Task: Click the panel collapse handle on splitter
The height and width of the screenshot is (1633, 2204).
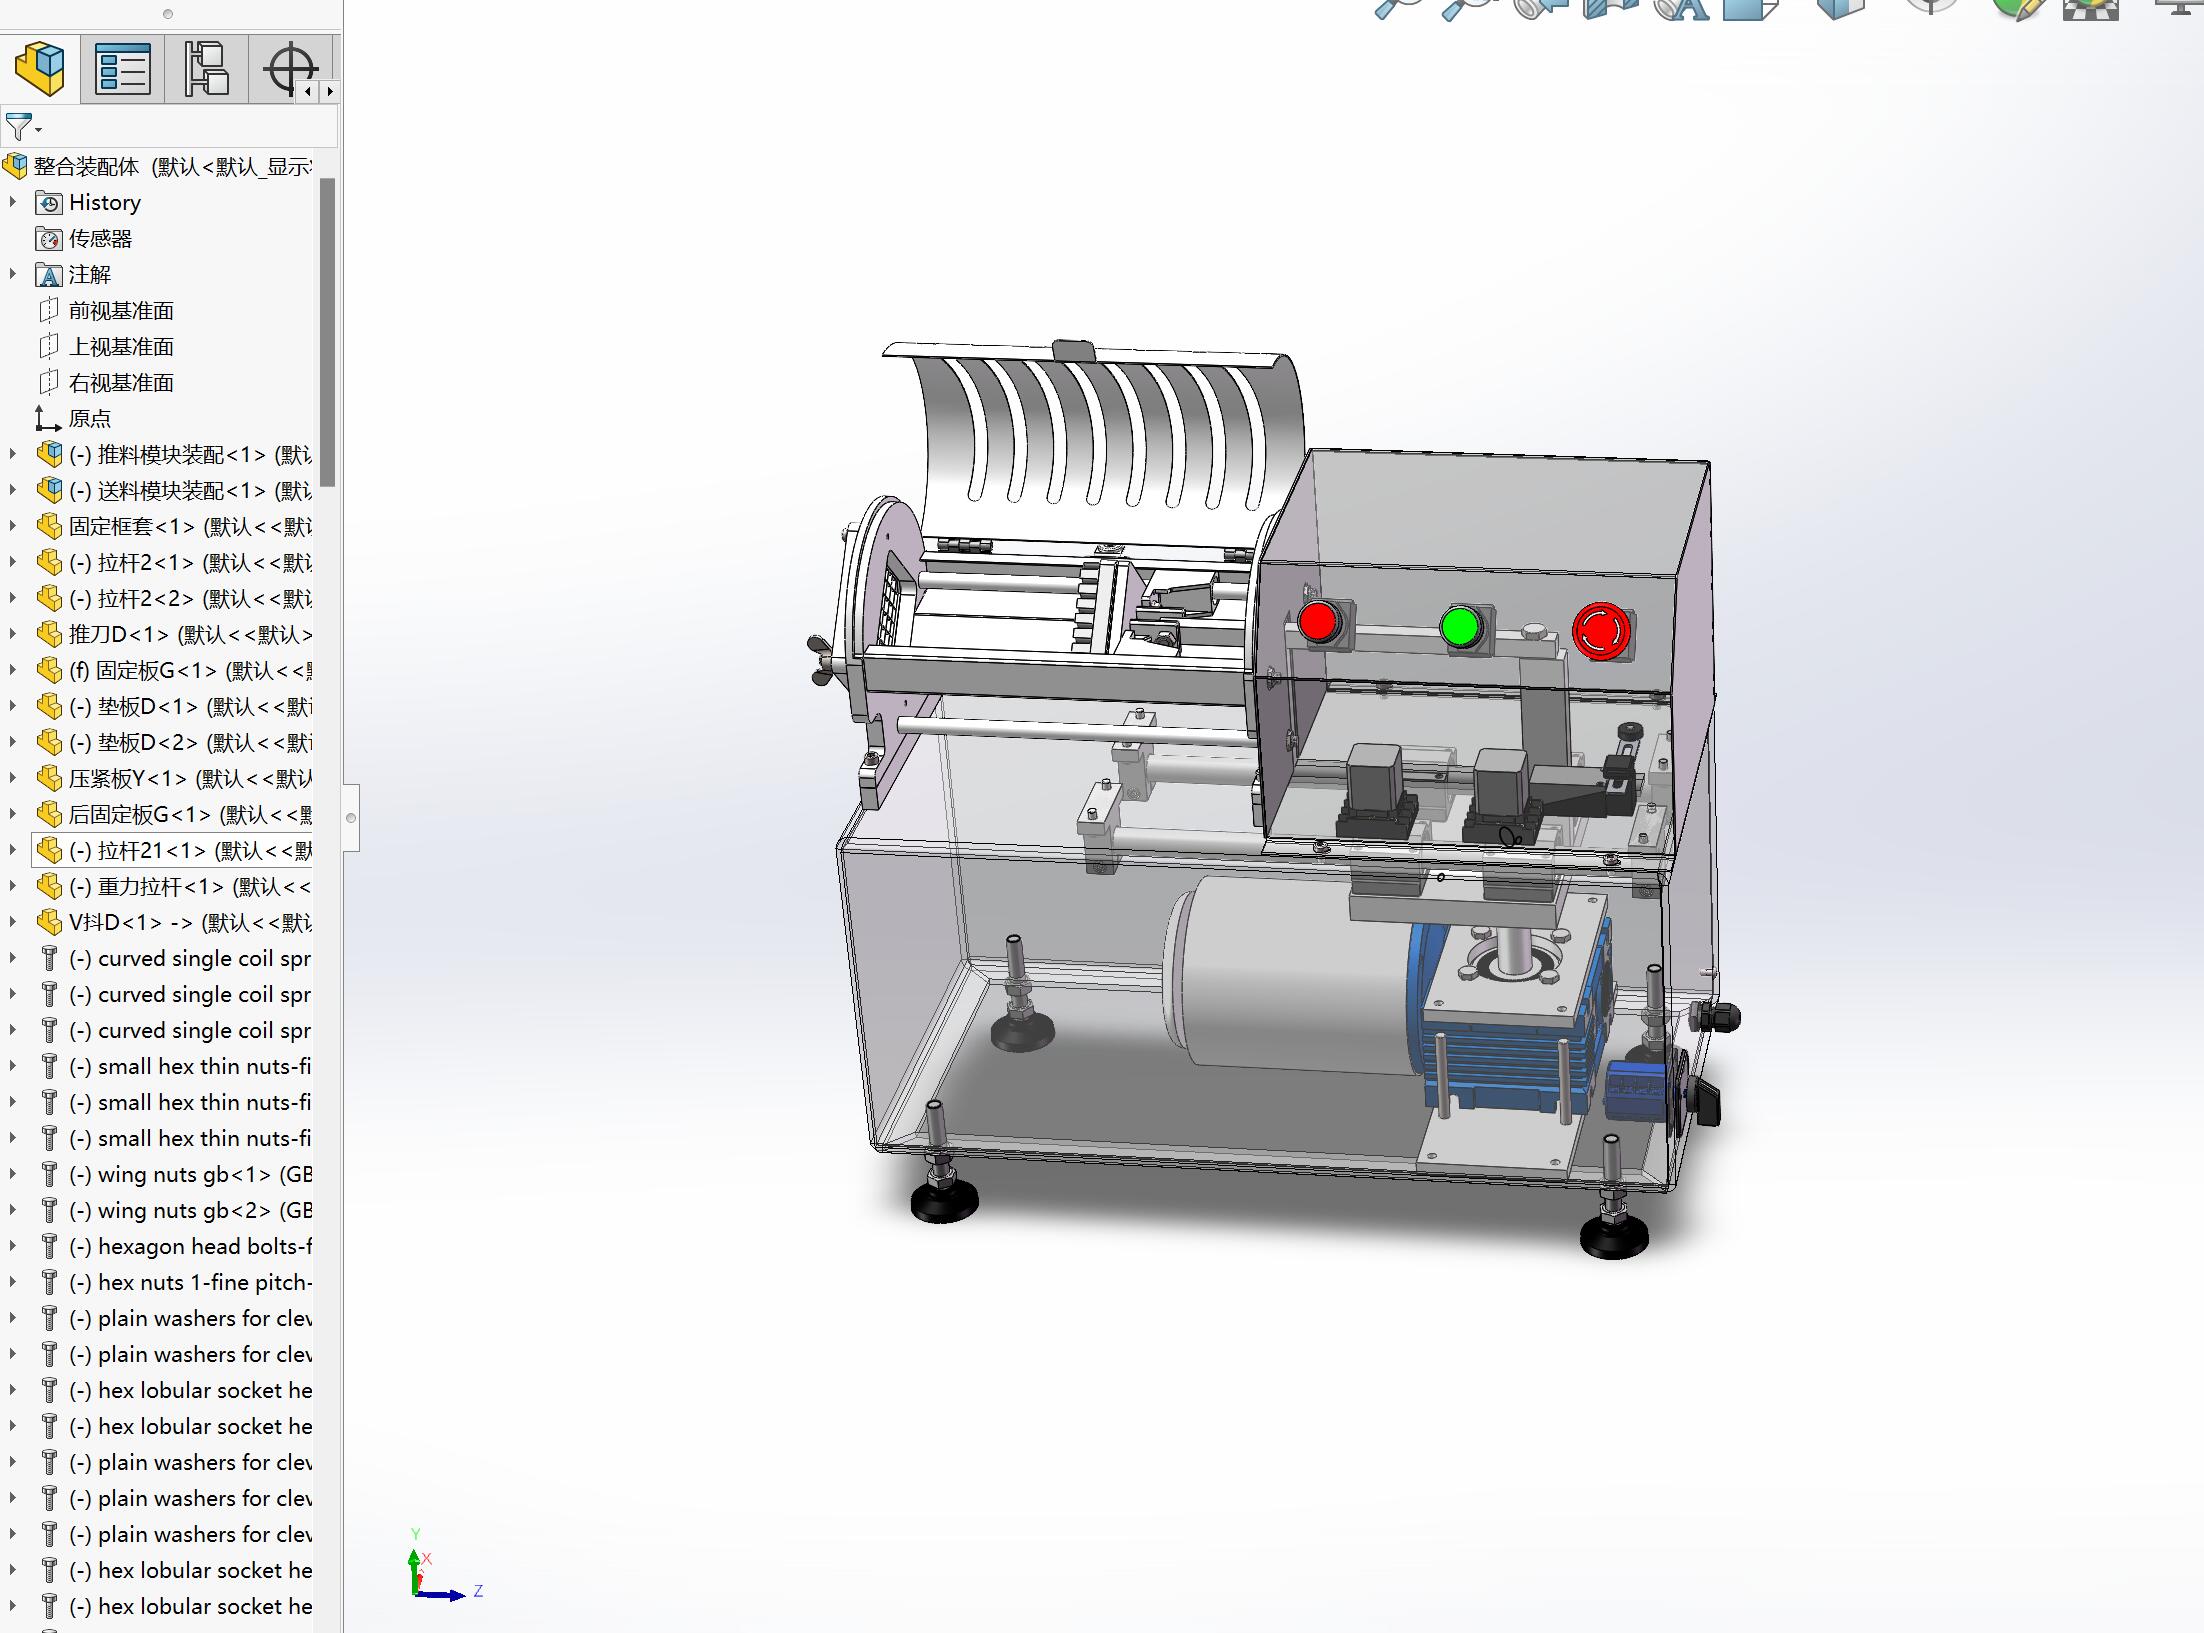Action: pyautogui.click(x=351, y=818)
